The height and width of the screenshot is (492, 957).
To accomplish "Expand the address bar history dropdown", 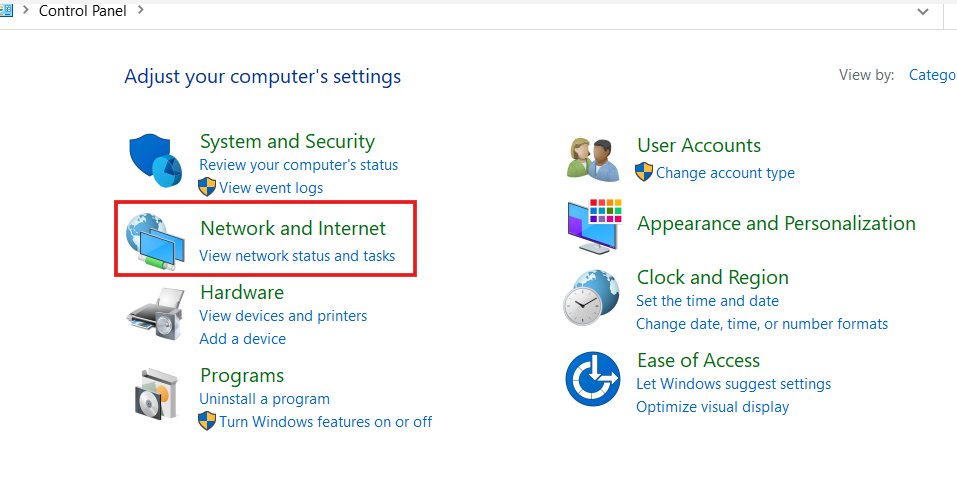I will coord(922,12).
